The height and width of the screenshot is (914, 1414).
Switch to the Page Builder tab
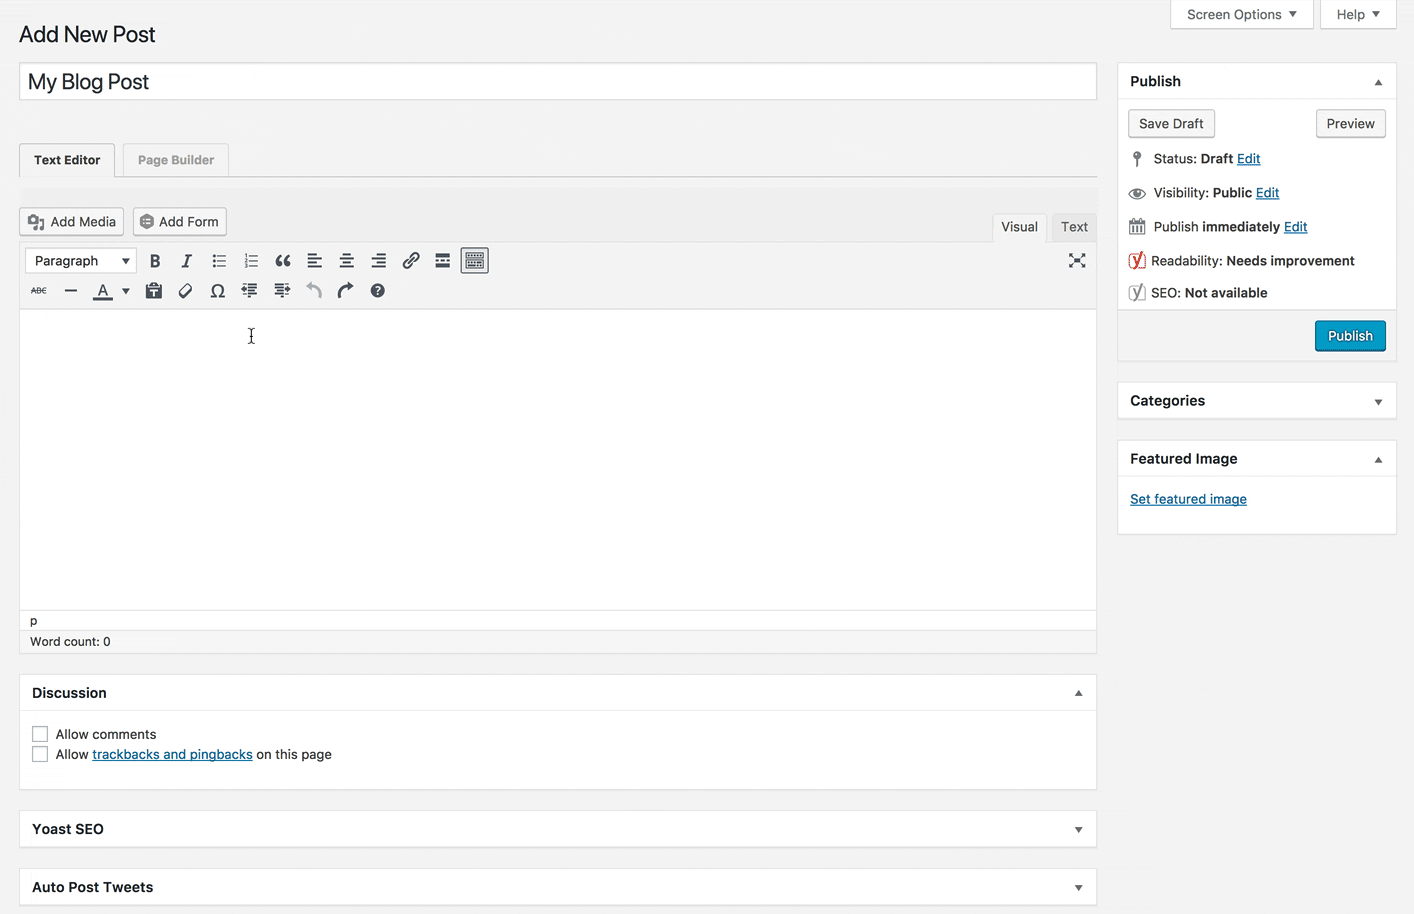[x=175, y=159]
